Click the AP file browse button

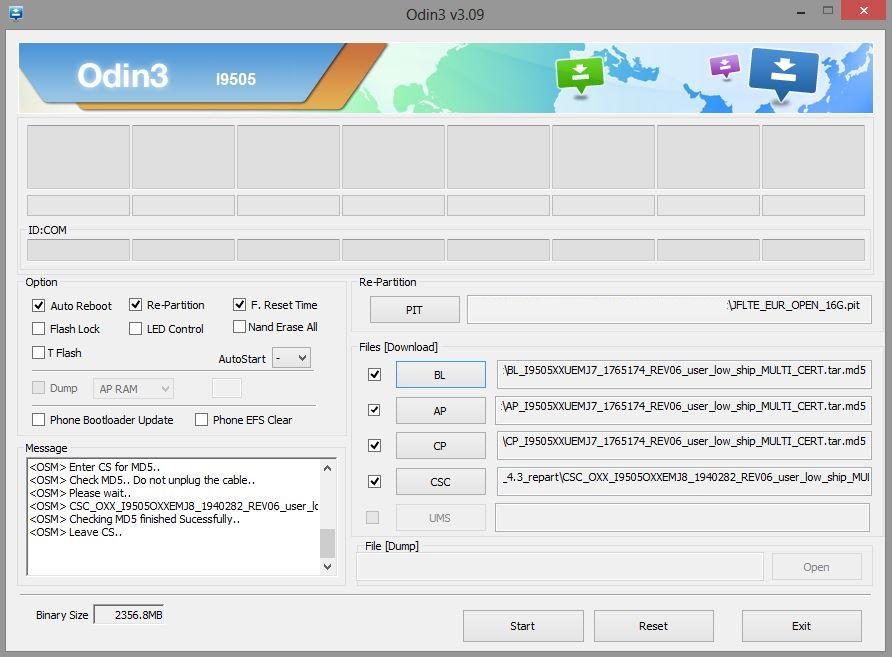[440, 411]
